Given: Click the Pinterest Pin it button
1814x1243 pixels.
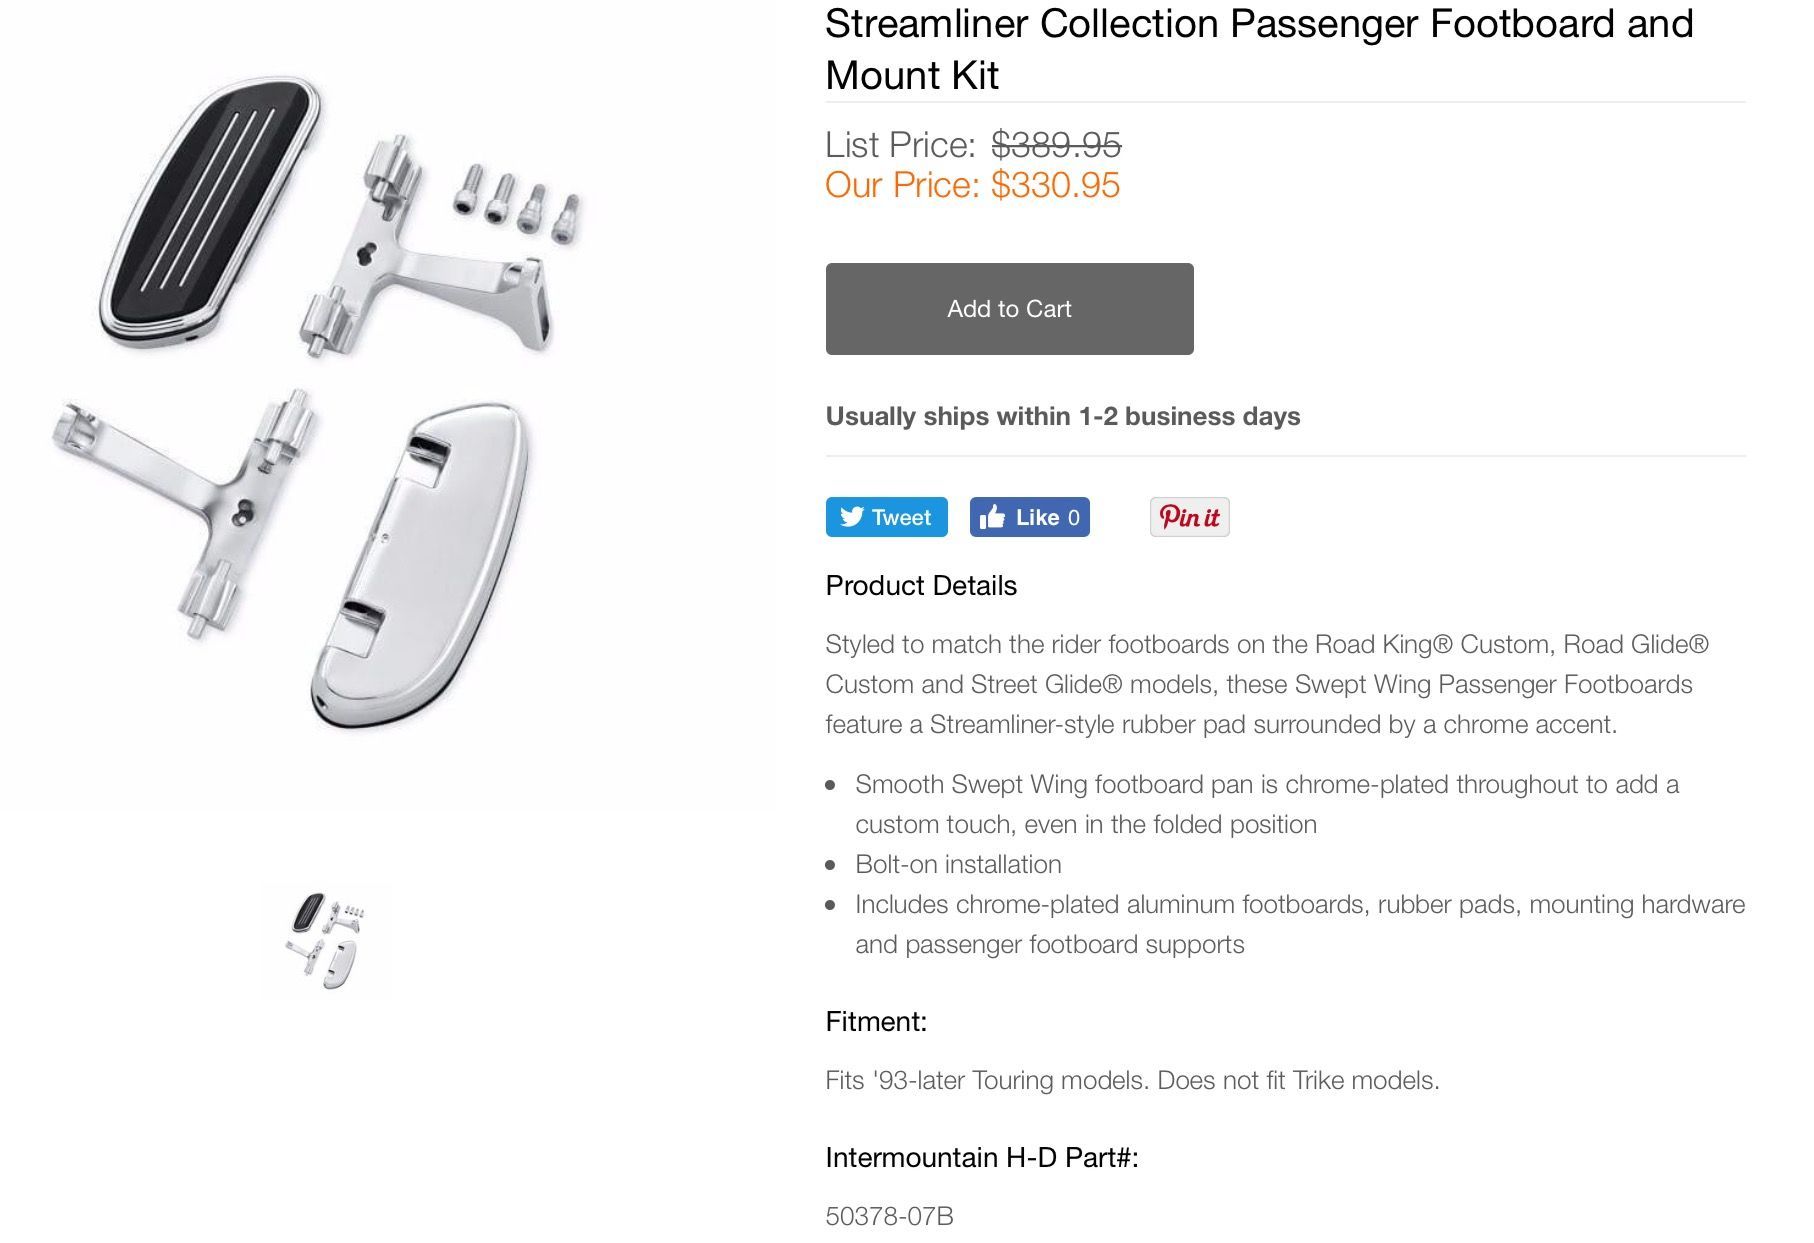Looking at the screenshot, I should [1189, 517].
